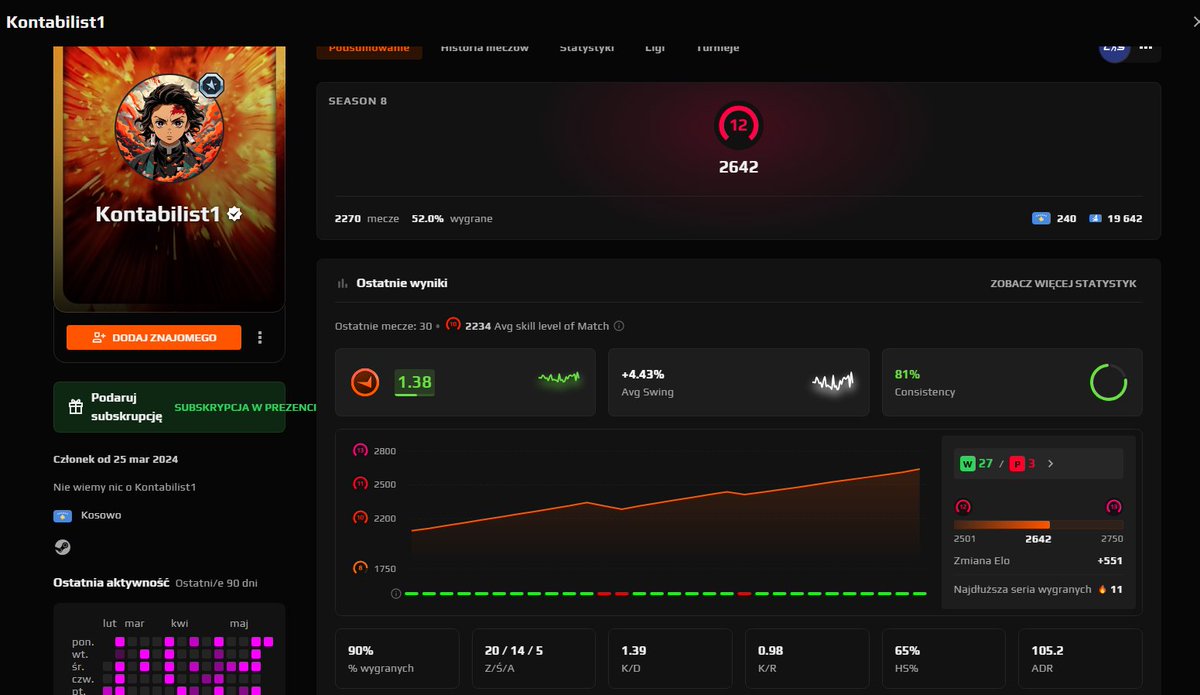The image size is (1200, 695).
Task: Click the flame icon next to win streak 11
Action: 1103,589
